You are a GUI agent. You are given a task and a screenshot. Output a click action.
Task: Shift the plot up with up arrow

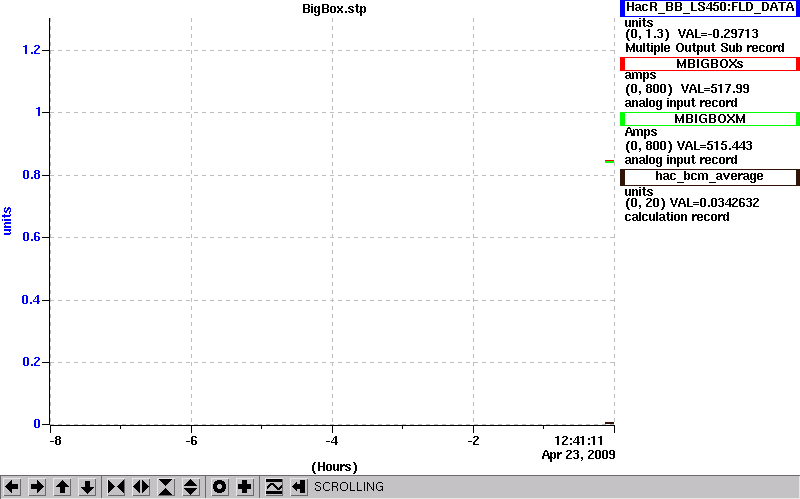[x=62, y=487]
